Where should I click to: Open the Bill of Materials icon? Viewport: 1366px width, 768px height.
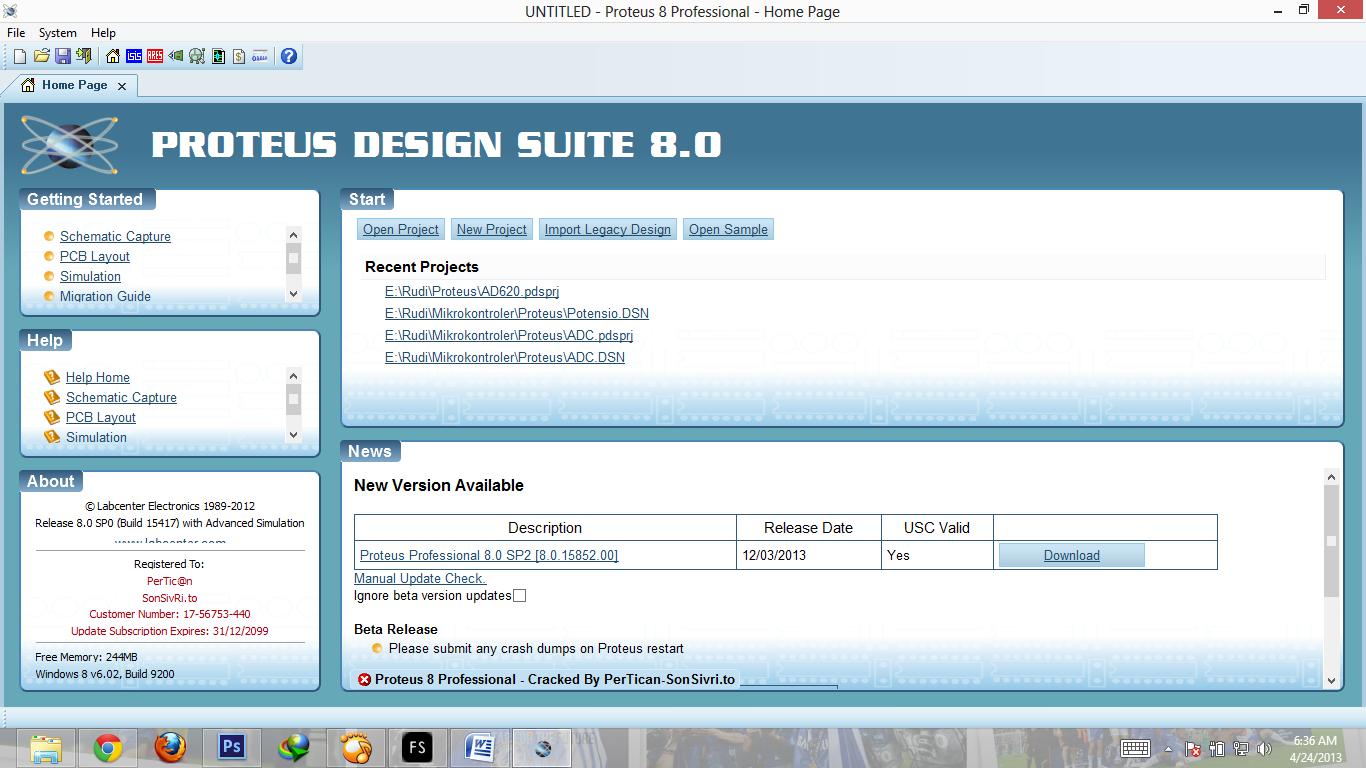[x=239, y=56]
